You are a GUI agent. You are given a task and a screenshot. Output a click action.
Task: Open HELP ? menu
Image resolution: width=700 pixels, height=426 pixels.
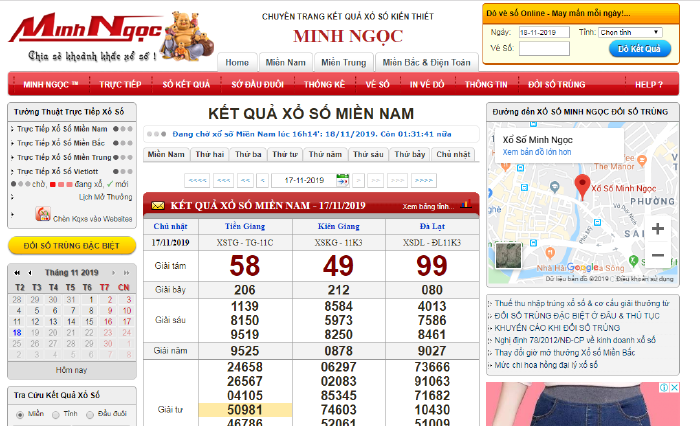pos(649,84)
